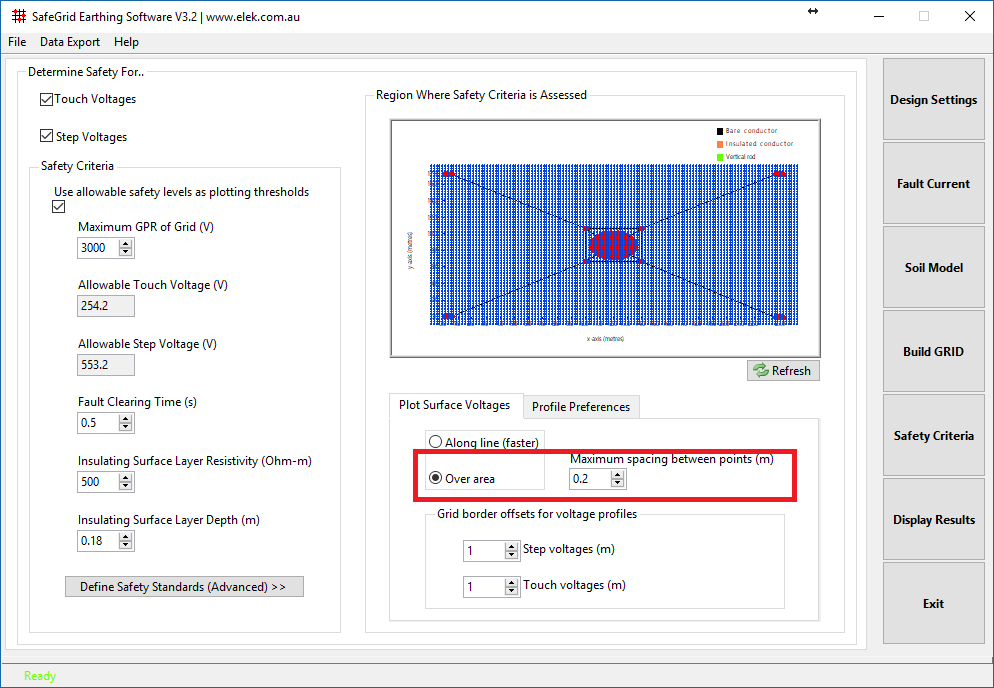Disable allowable safety levels as plotting thresholds

(58, 206)
